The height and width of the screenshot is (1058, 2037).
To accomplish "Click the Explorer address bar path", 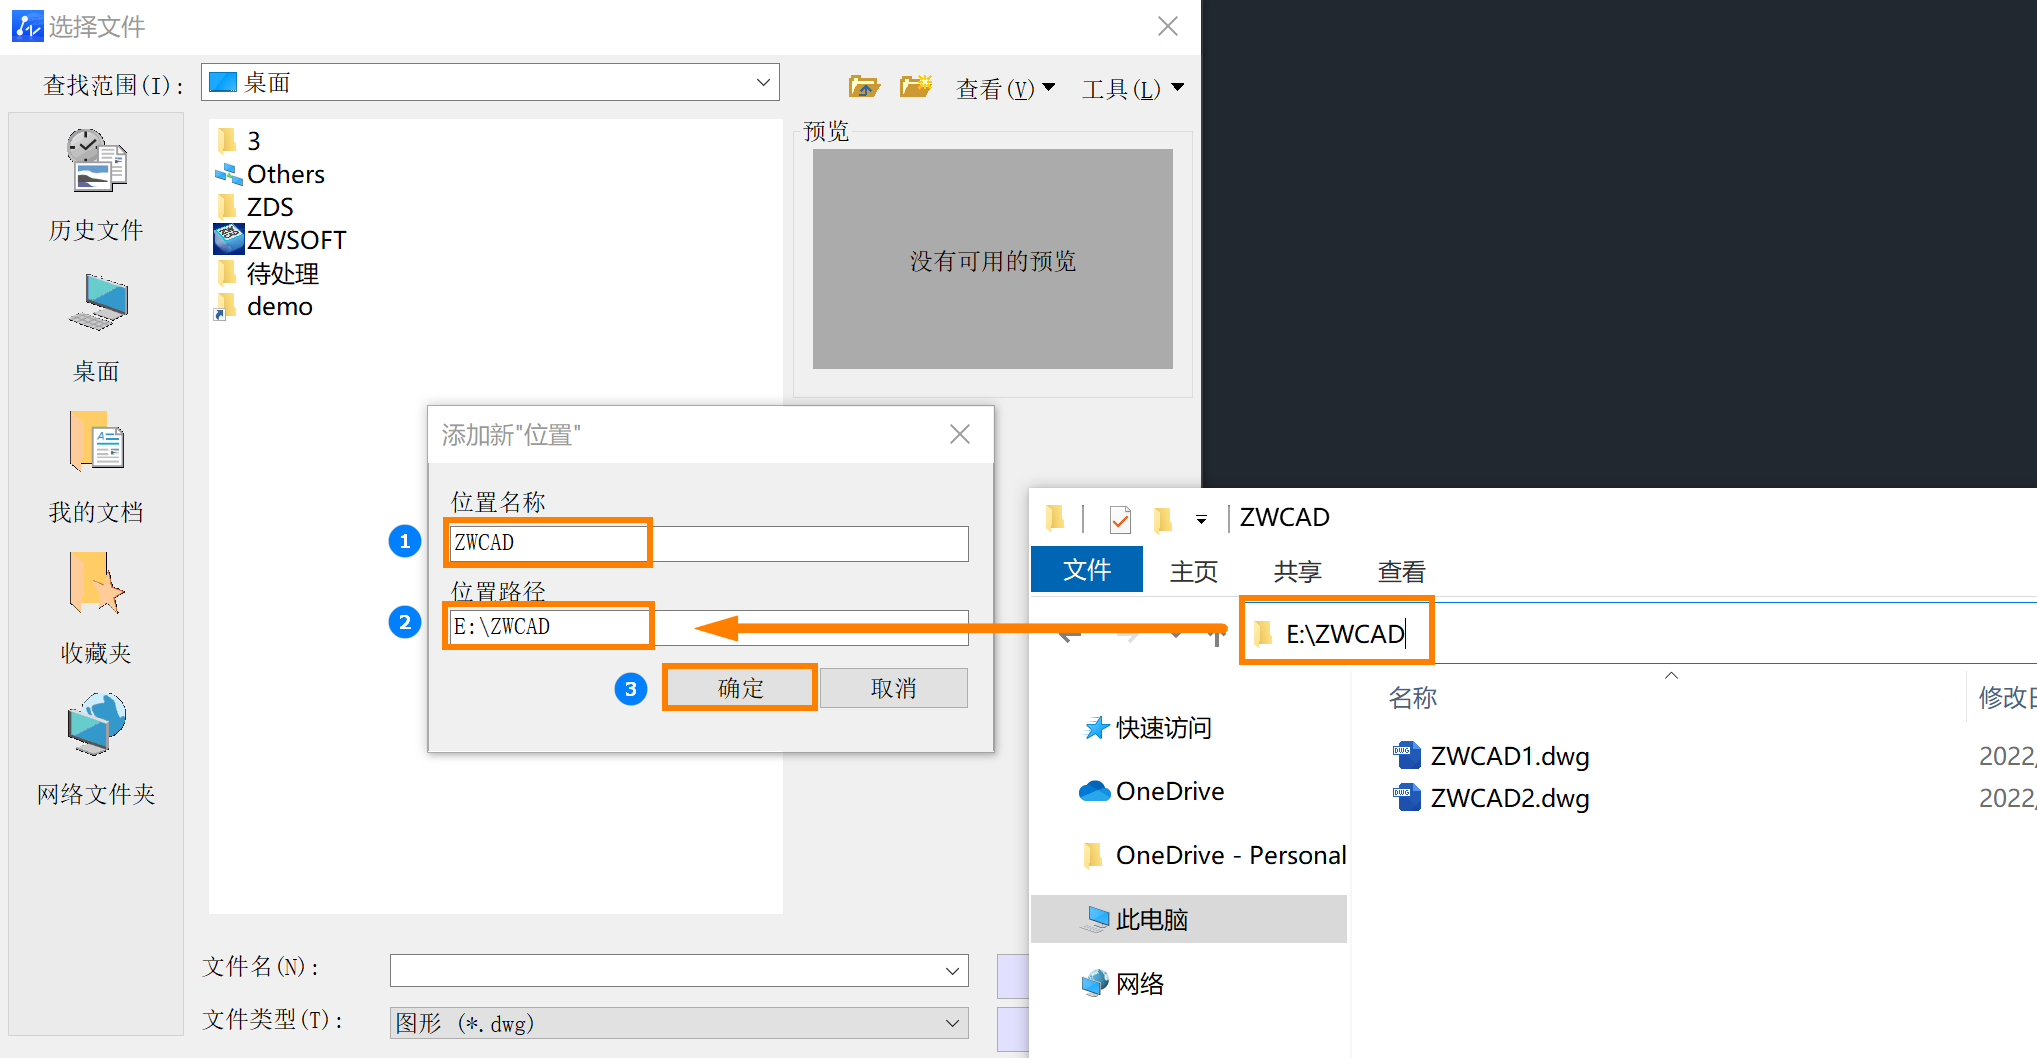I will [1345, 633].
